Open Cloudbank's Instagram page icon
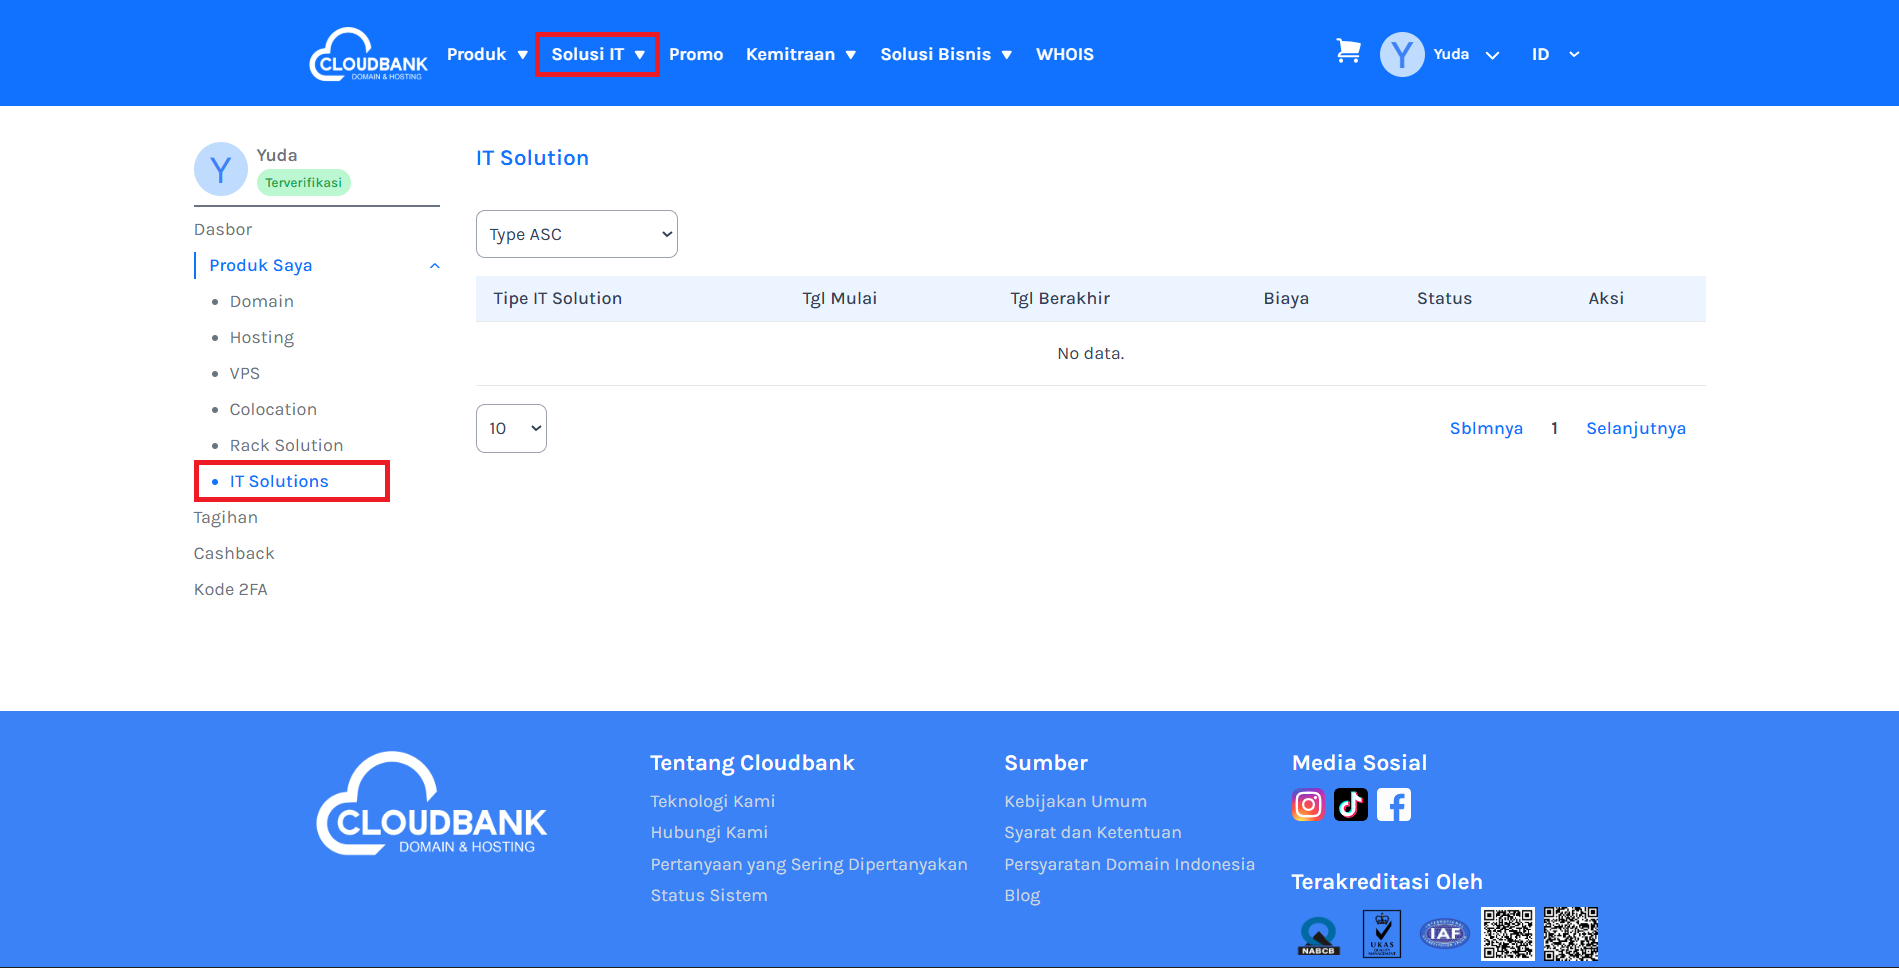1899x968 pixels. 1308,805
